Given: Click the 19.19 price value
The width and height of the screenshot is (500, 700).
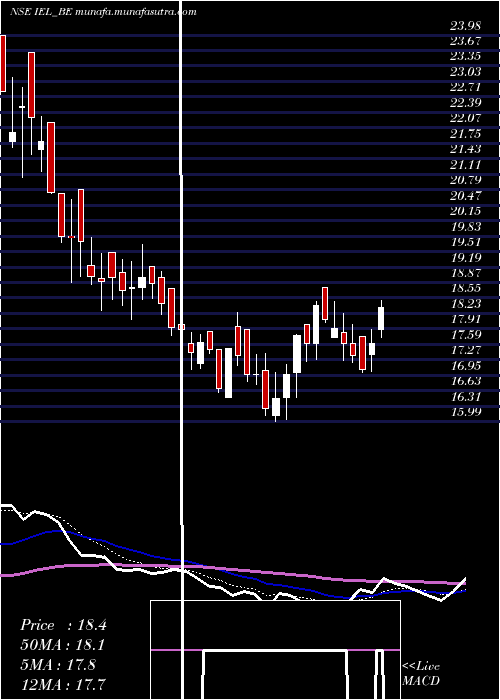Looking at the screenshot, I should (466, 258).
